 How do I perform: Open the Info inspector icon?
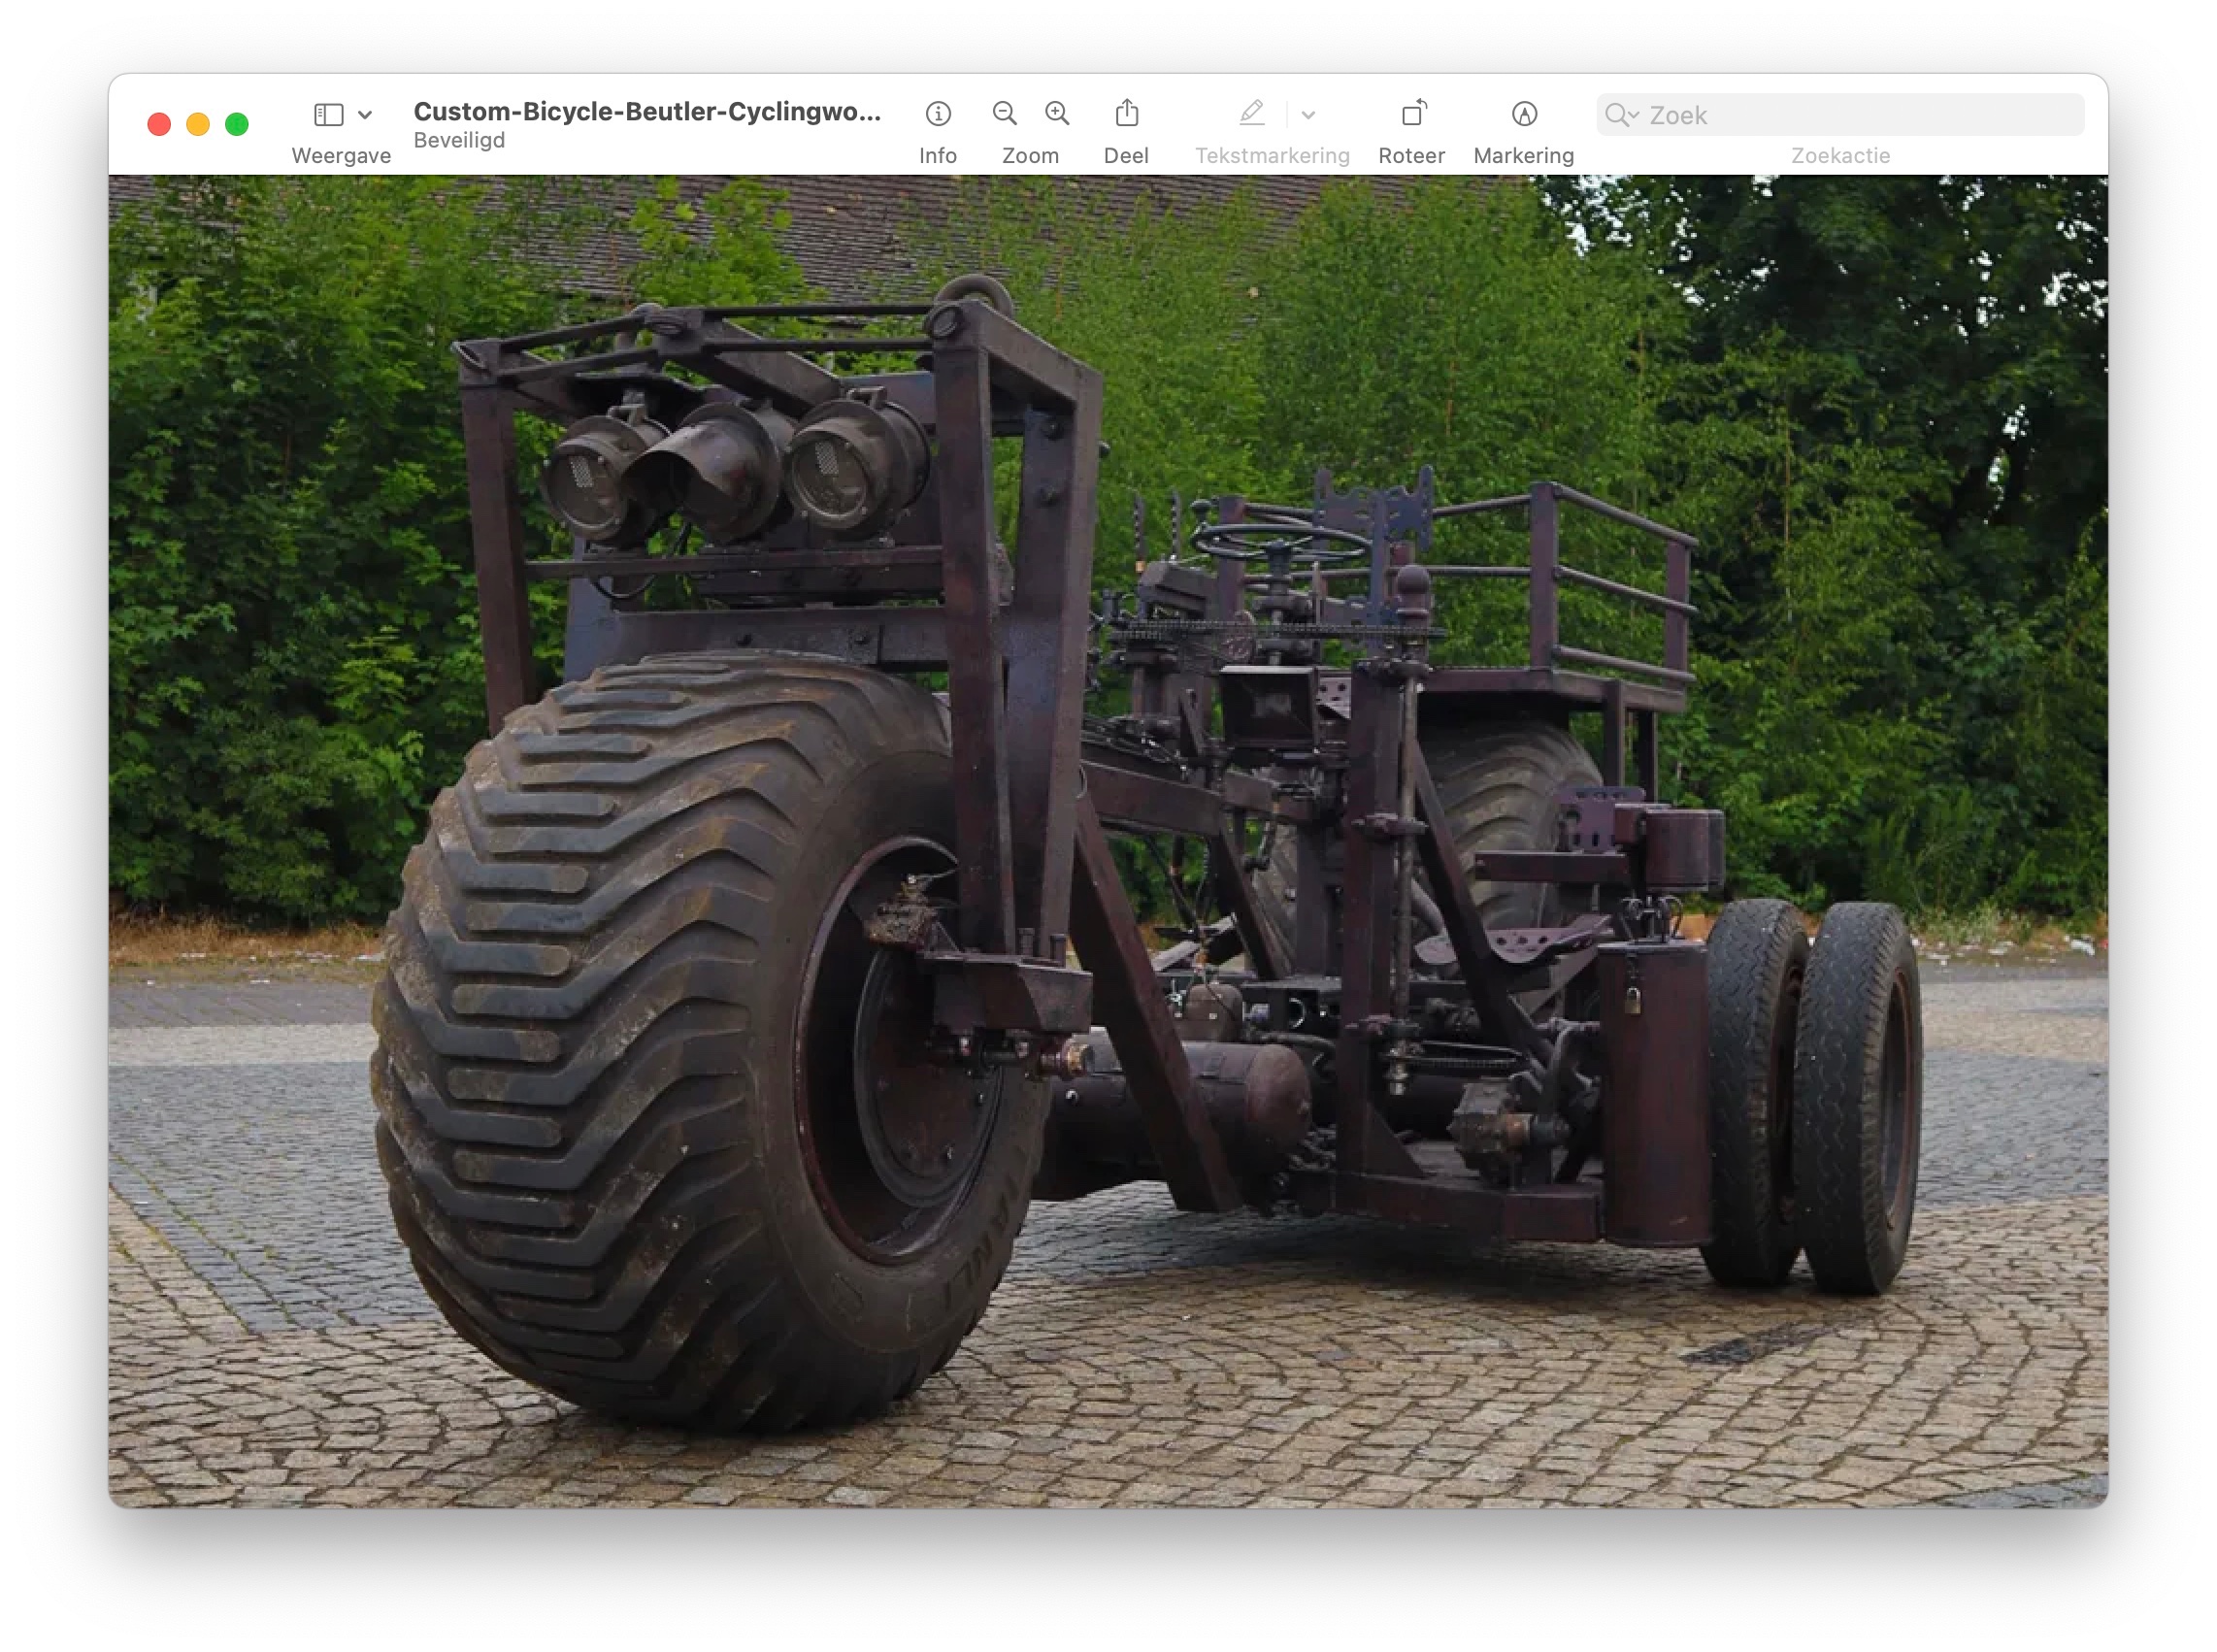click(937, 114)
